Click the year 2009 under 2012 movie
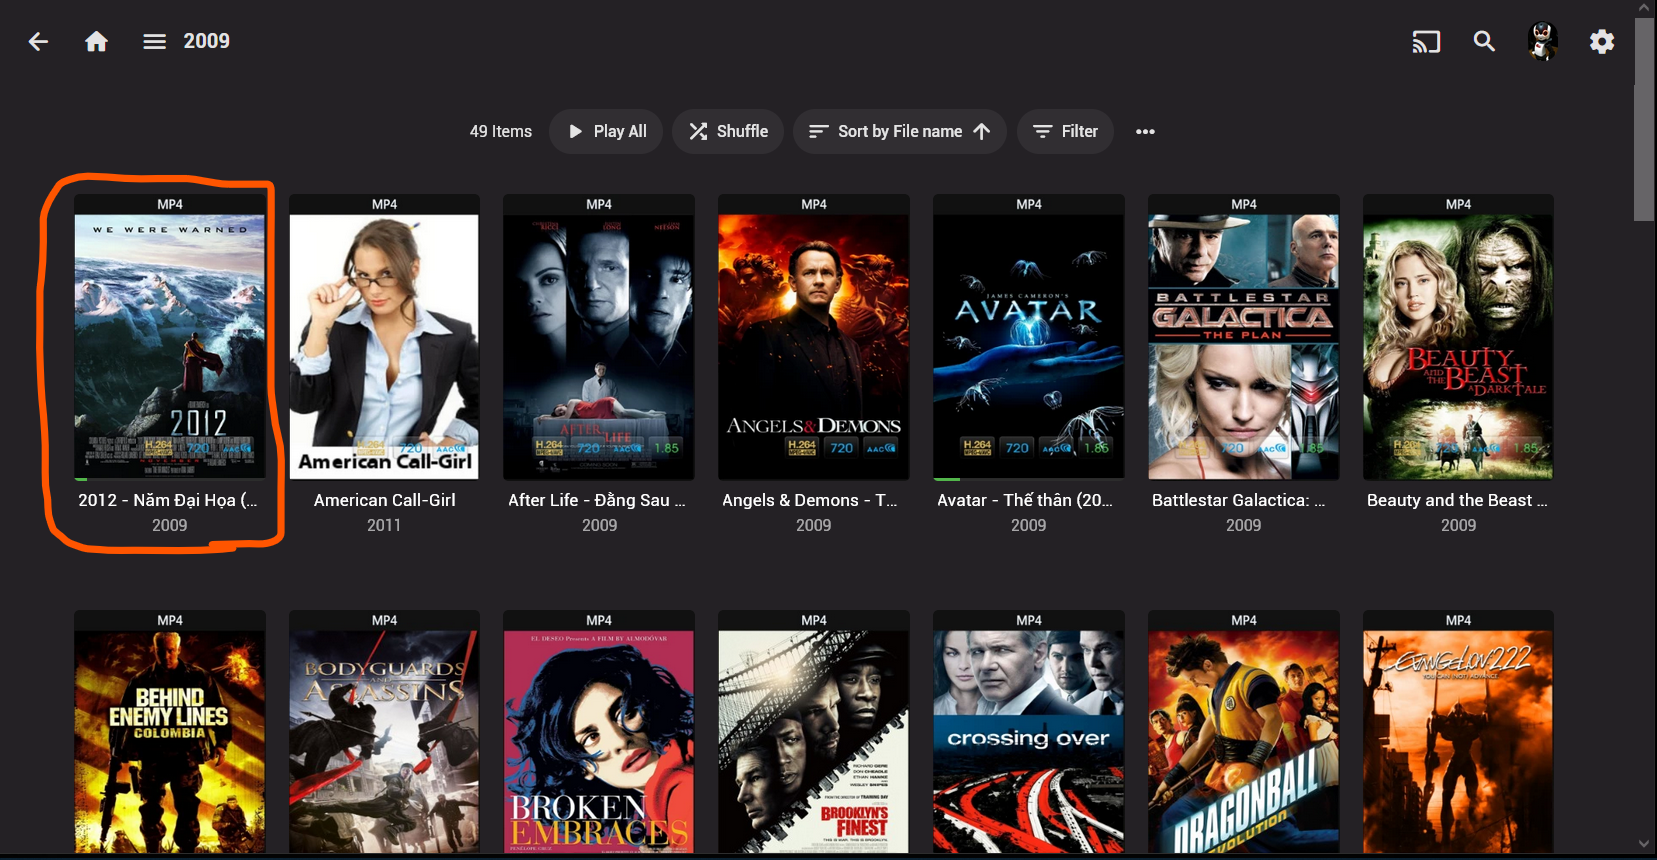The image size is (1657, 860). (170, 525)
